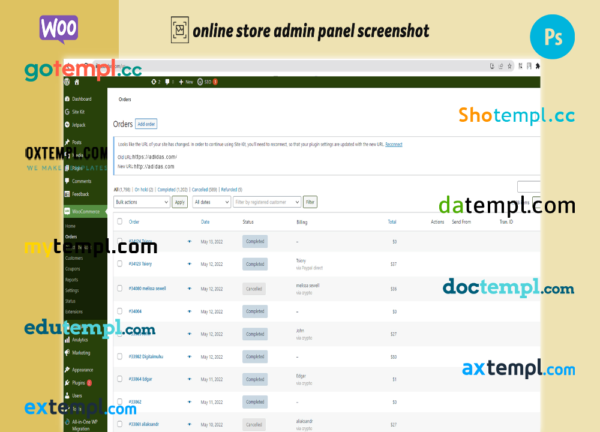
Task: Click the orders search input field
Action: pos(529,187)
